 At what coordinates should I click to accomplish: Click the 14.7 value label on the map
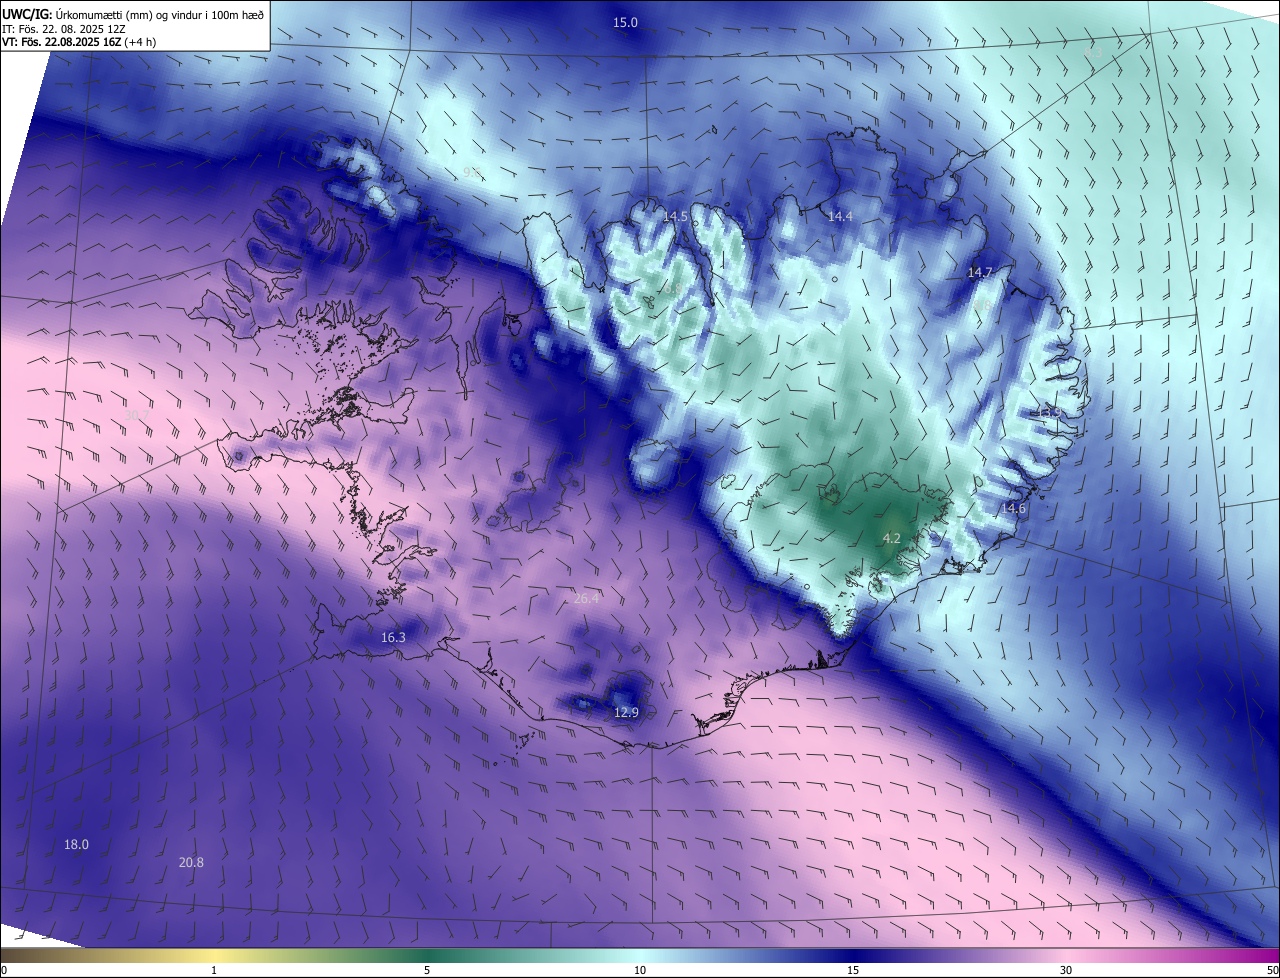pos(980,272)
